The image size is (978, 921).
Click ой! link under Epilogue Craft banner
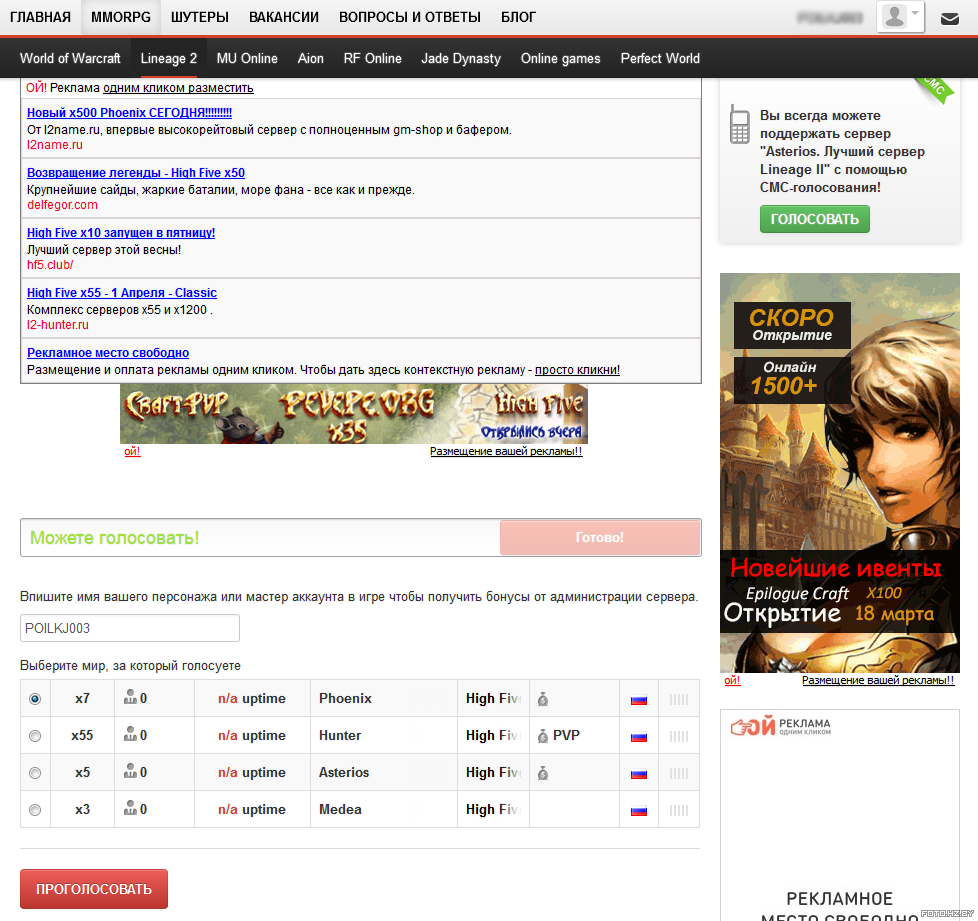(732, 680)
